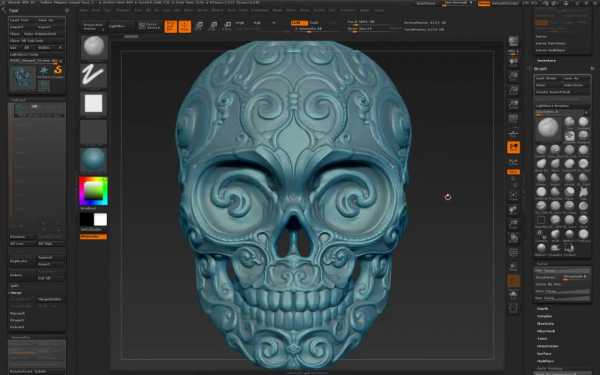Click the Frame icon on right shelf
The height and width of the screenshot is (375, 600).
point(513,196)
